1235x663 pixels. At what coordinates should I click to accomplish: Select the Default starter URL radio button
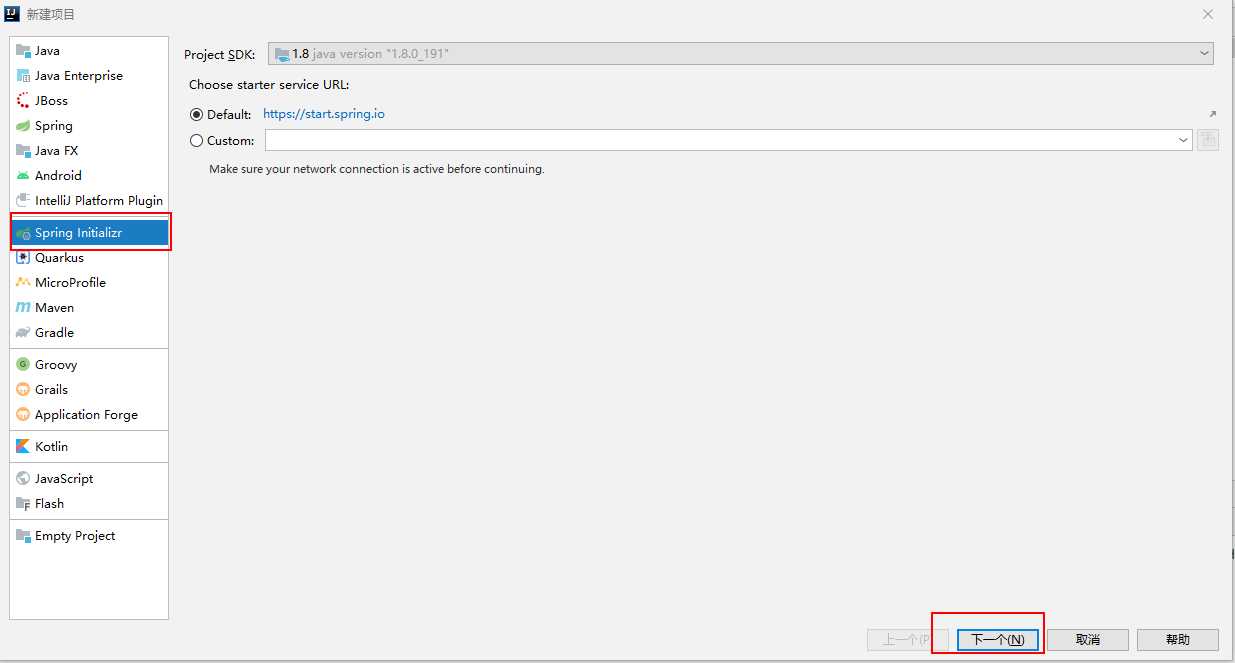(x=196, y=115)
